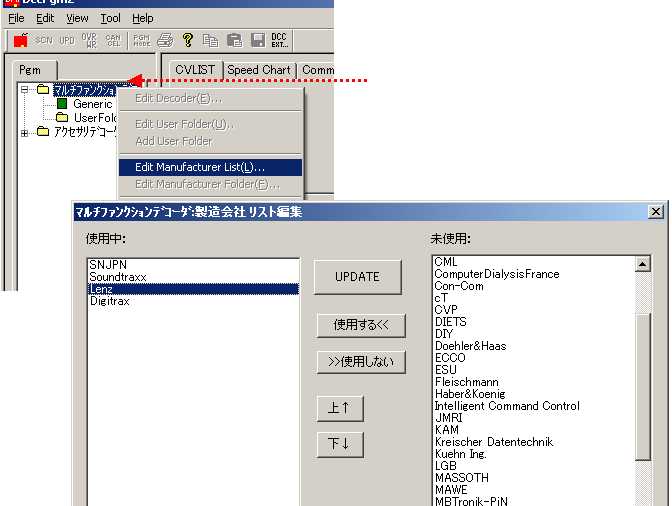Viewport: 672px width, 506px height.
Task: Click the DCC EXT toolbar icon
Action: [x=279, y=40]
